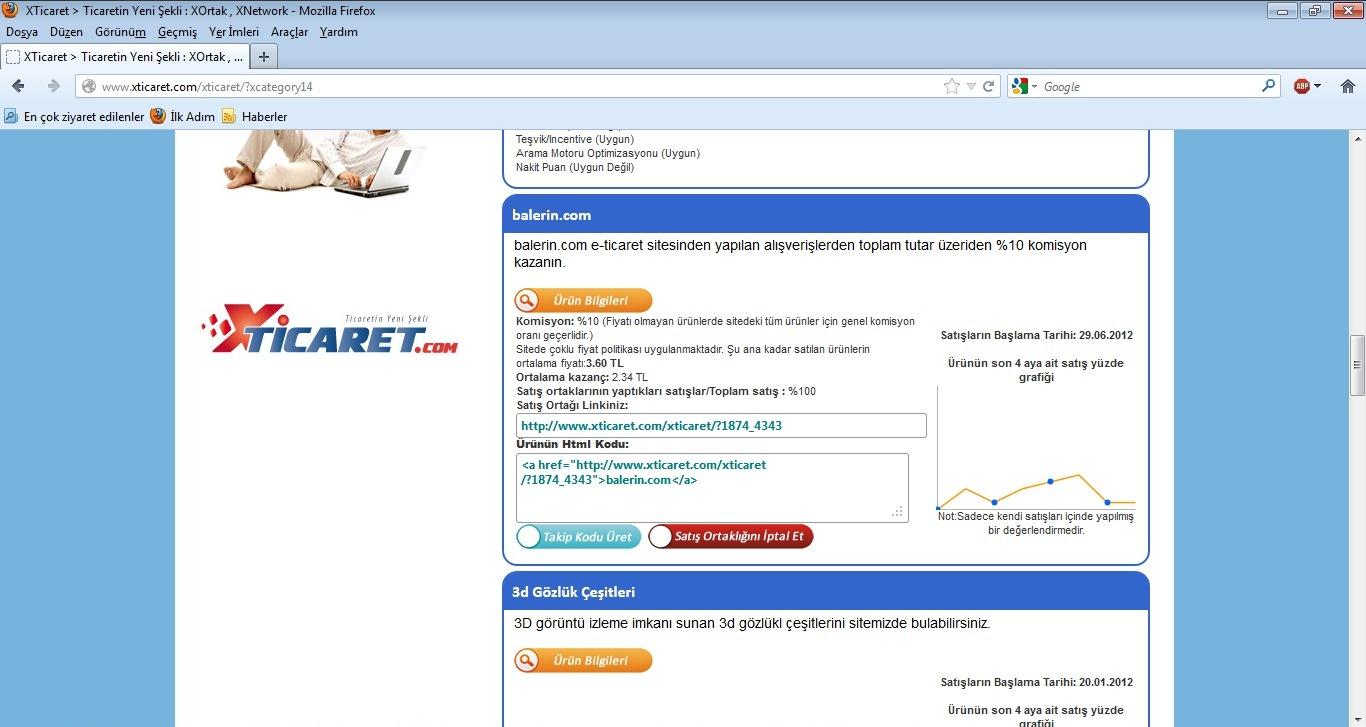Viewport: 1366px width, 727px height.
Task: Select the XTicaret browser tab
Action: [x=124, y=56]
